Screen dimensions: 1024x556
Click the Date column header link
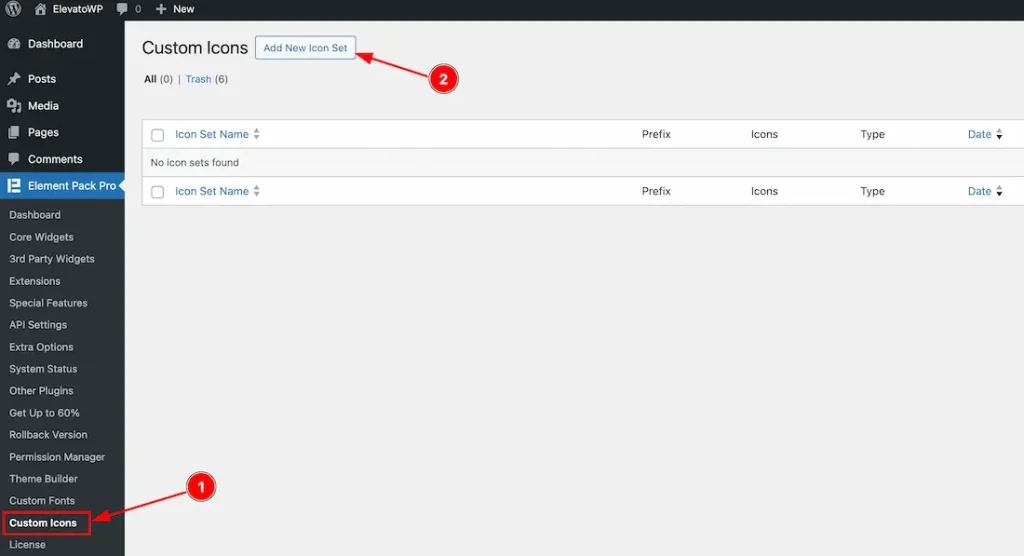[979, 134]
